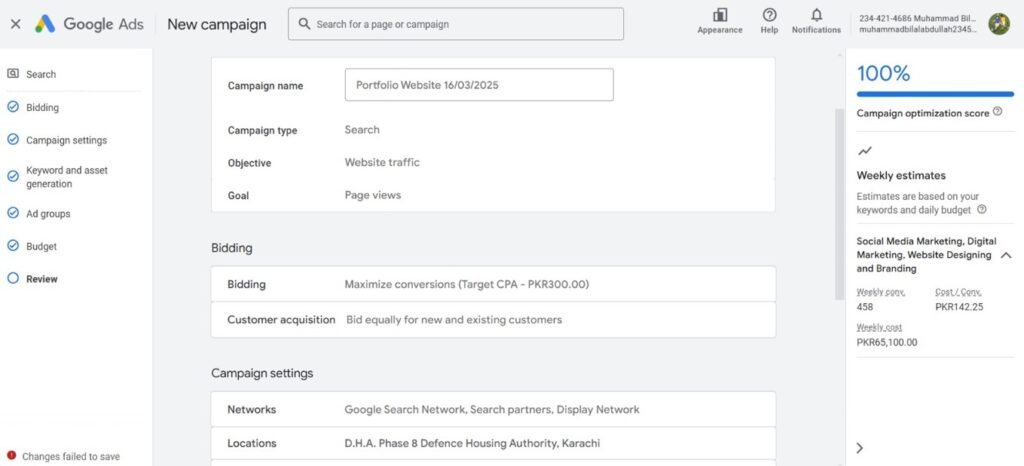Image resolution: width=1024 pixels, height=466 pixels.
Task: Open the Ad groups step
Action: (48, 213)
